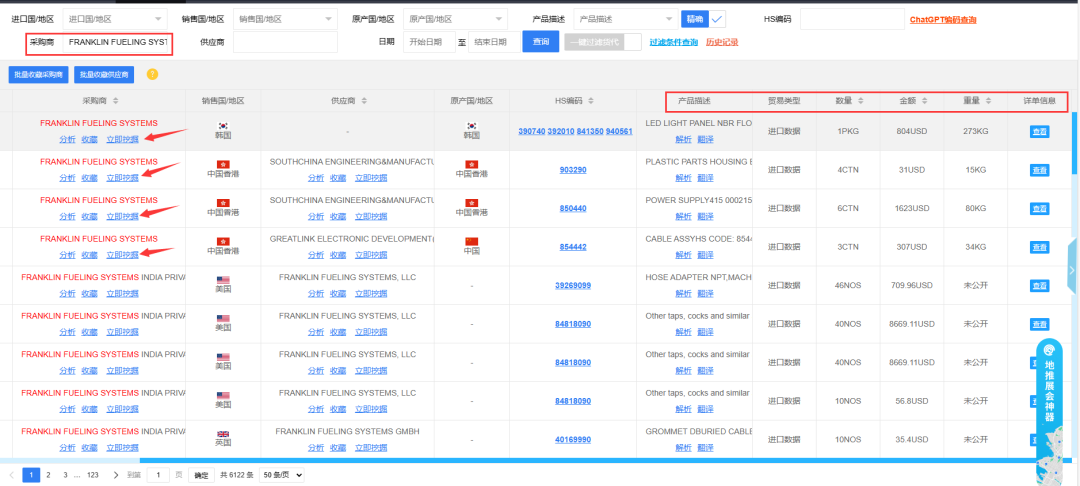Toggle the 精确 checkmark next to product description
Image resolution: width=1080 pixels, height=486 pixels.
tap(718, 19)
